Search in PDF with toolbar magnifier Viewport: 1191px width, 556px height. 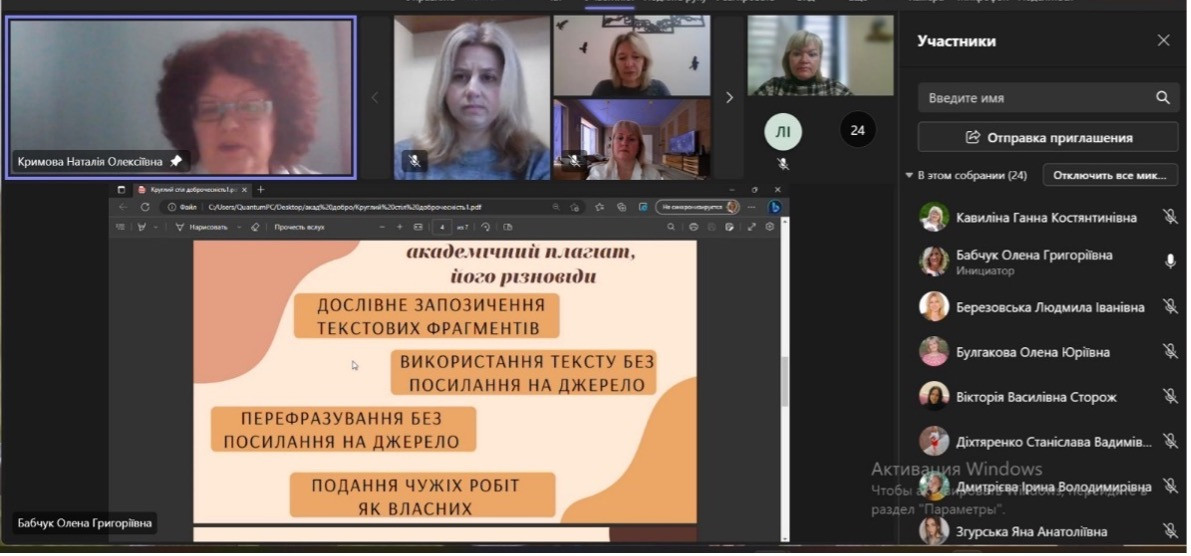pos(671,226)
